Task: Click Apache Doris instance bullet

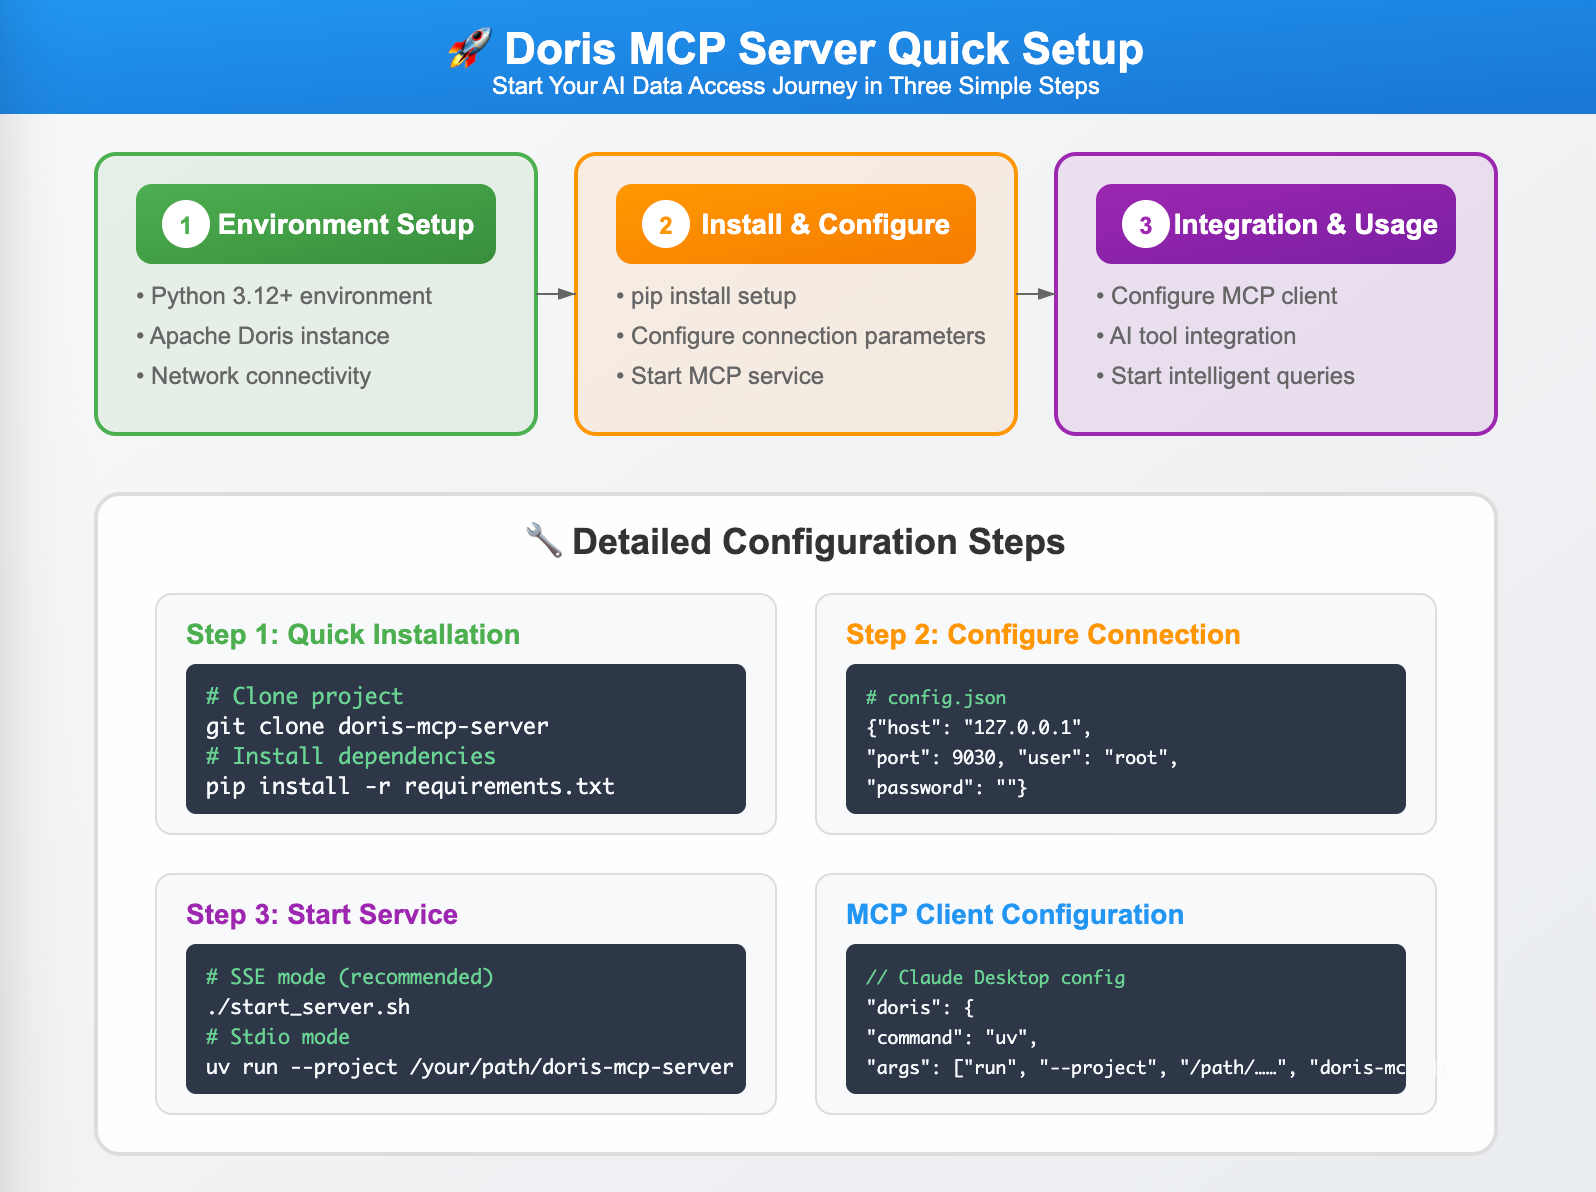Action: pos(263,336)
